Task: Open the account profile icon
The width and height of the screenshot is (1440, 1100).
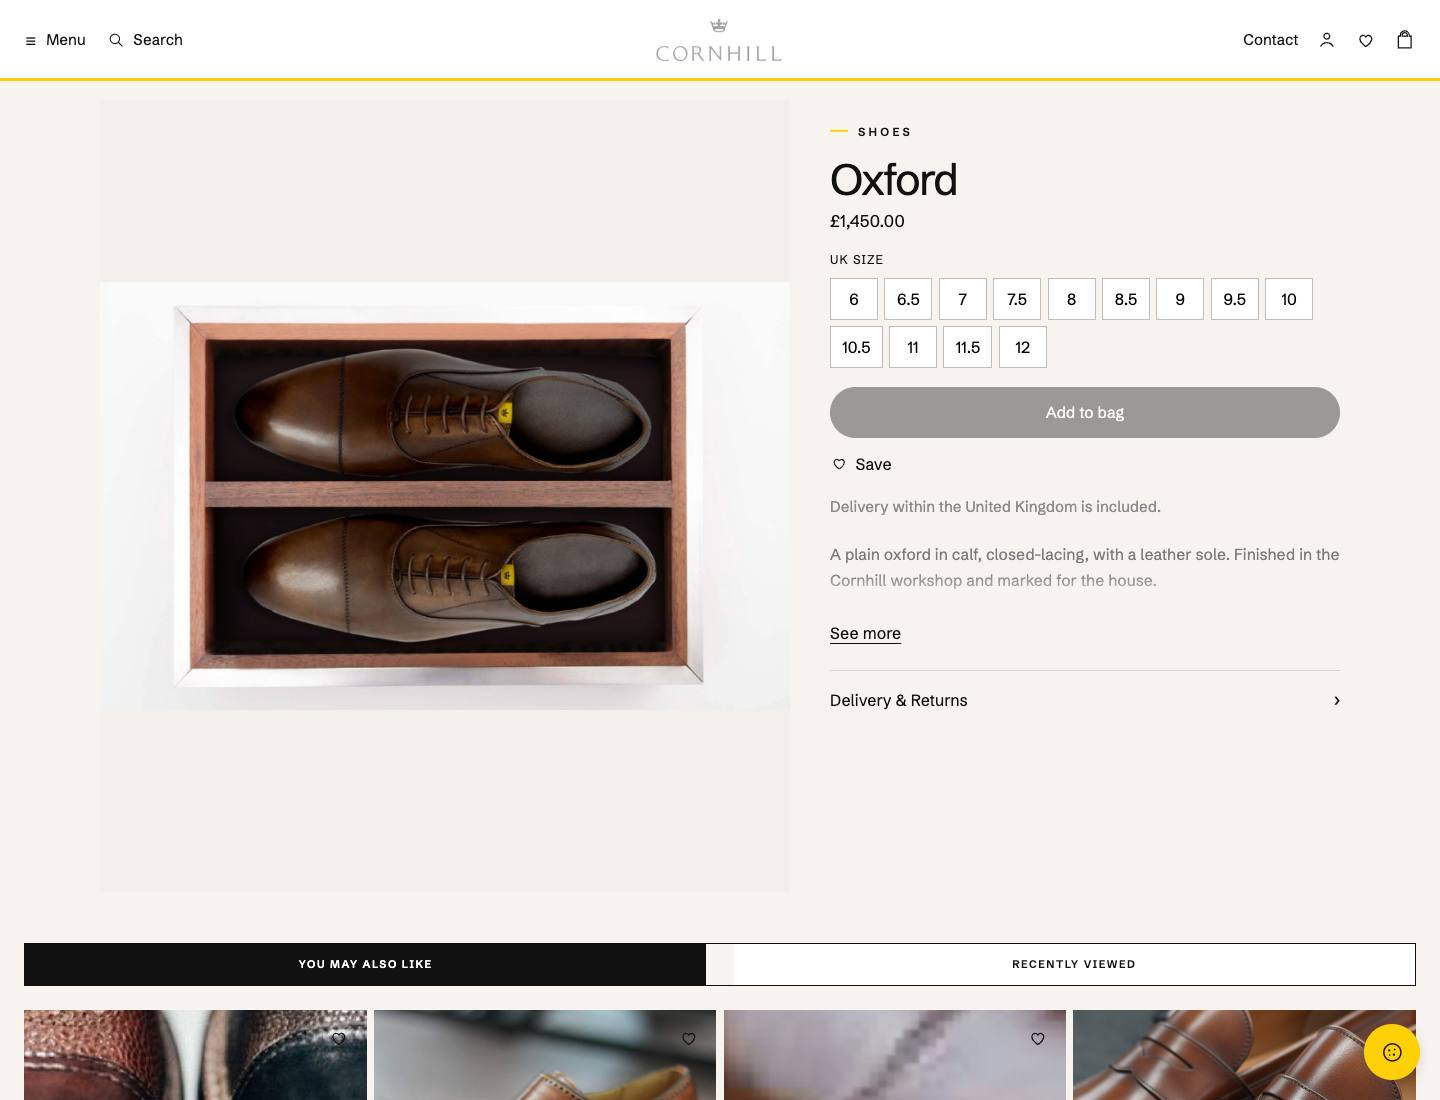Action: click(1327, 40)
